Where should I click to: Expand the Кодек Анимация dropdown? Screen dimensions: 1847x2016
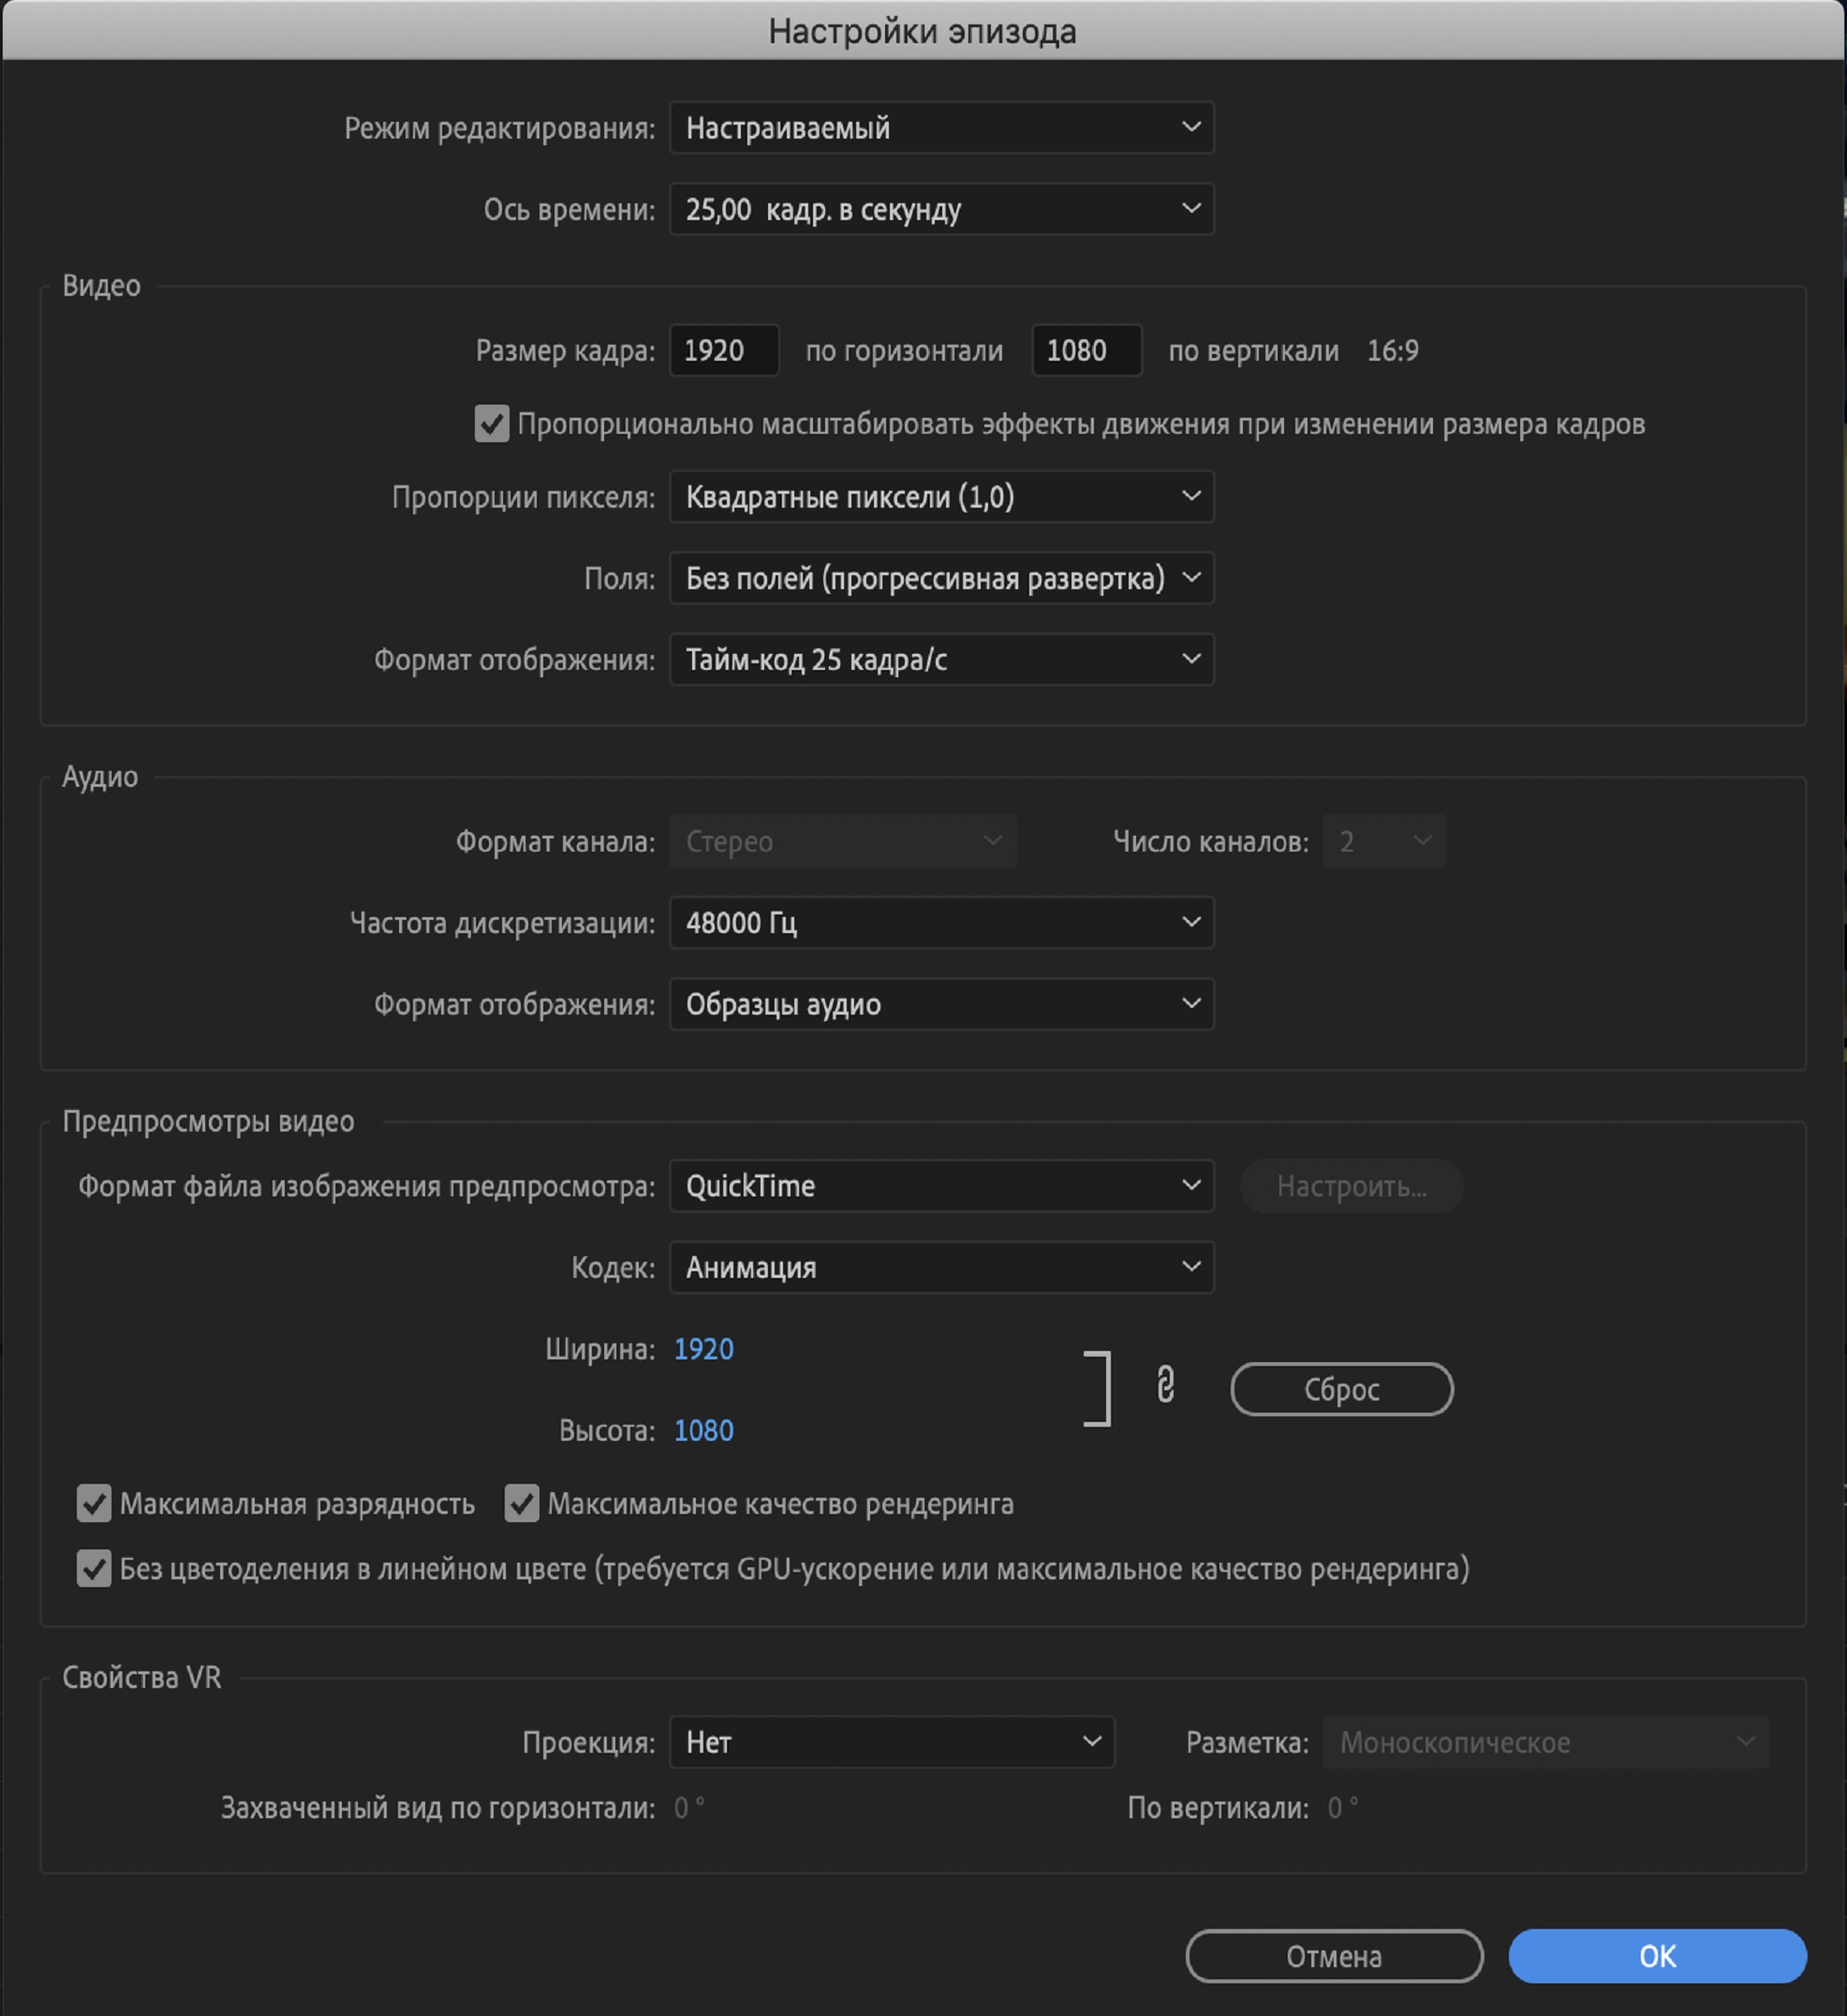click(941, 1267)
